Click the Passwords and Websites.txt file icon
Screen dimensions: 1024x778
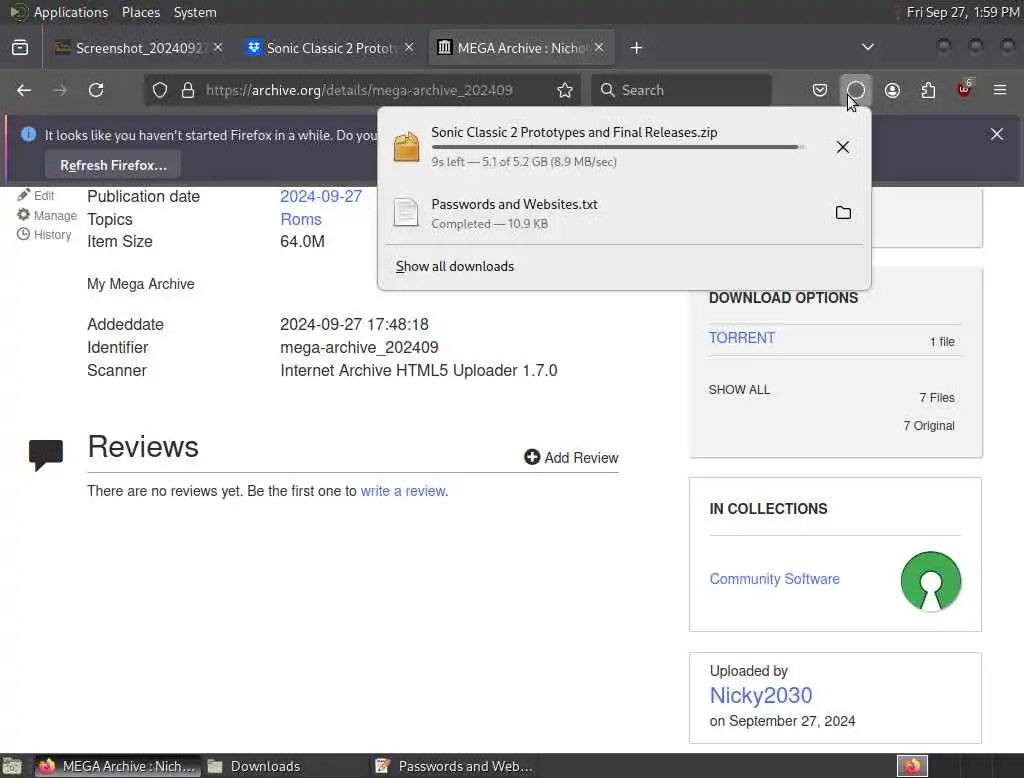coord(406,212)
